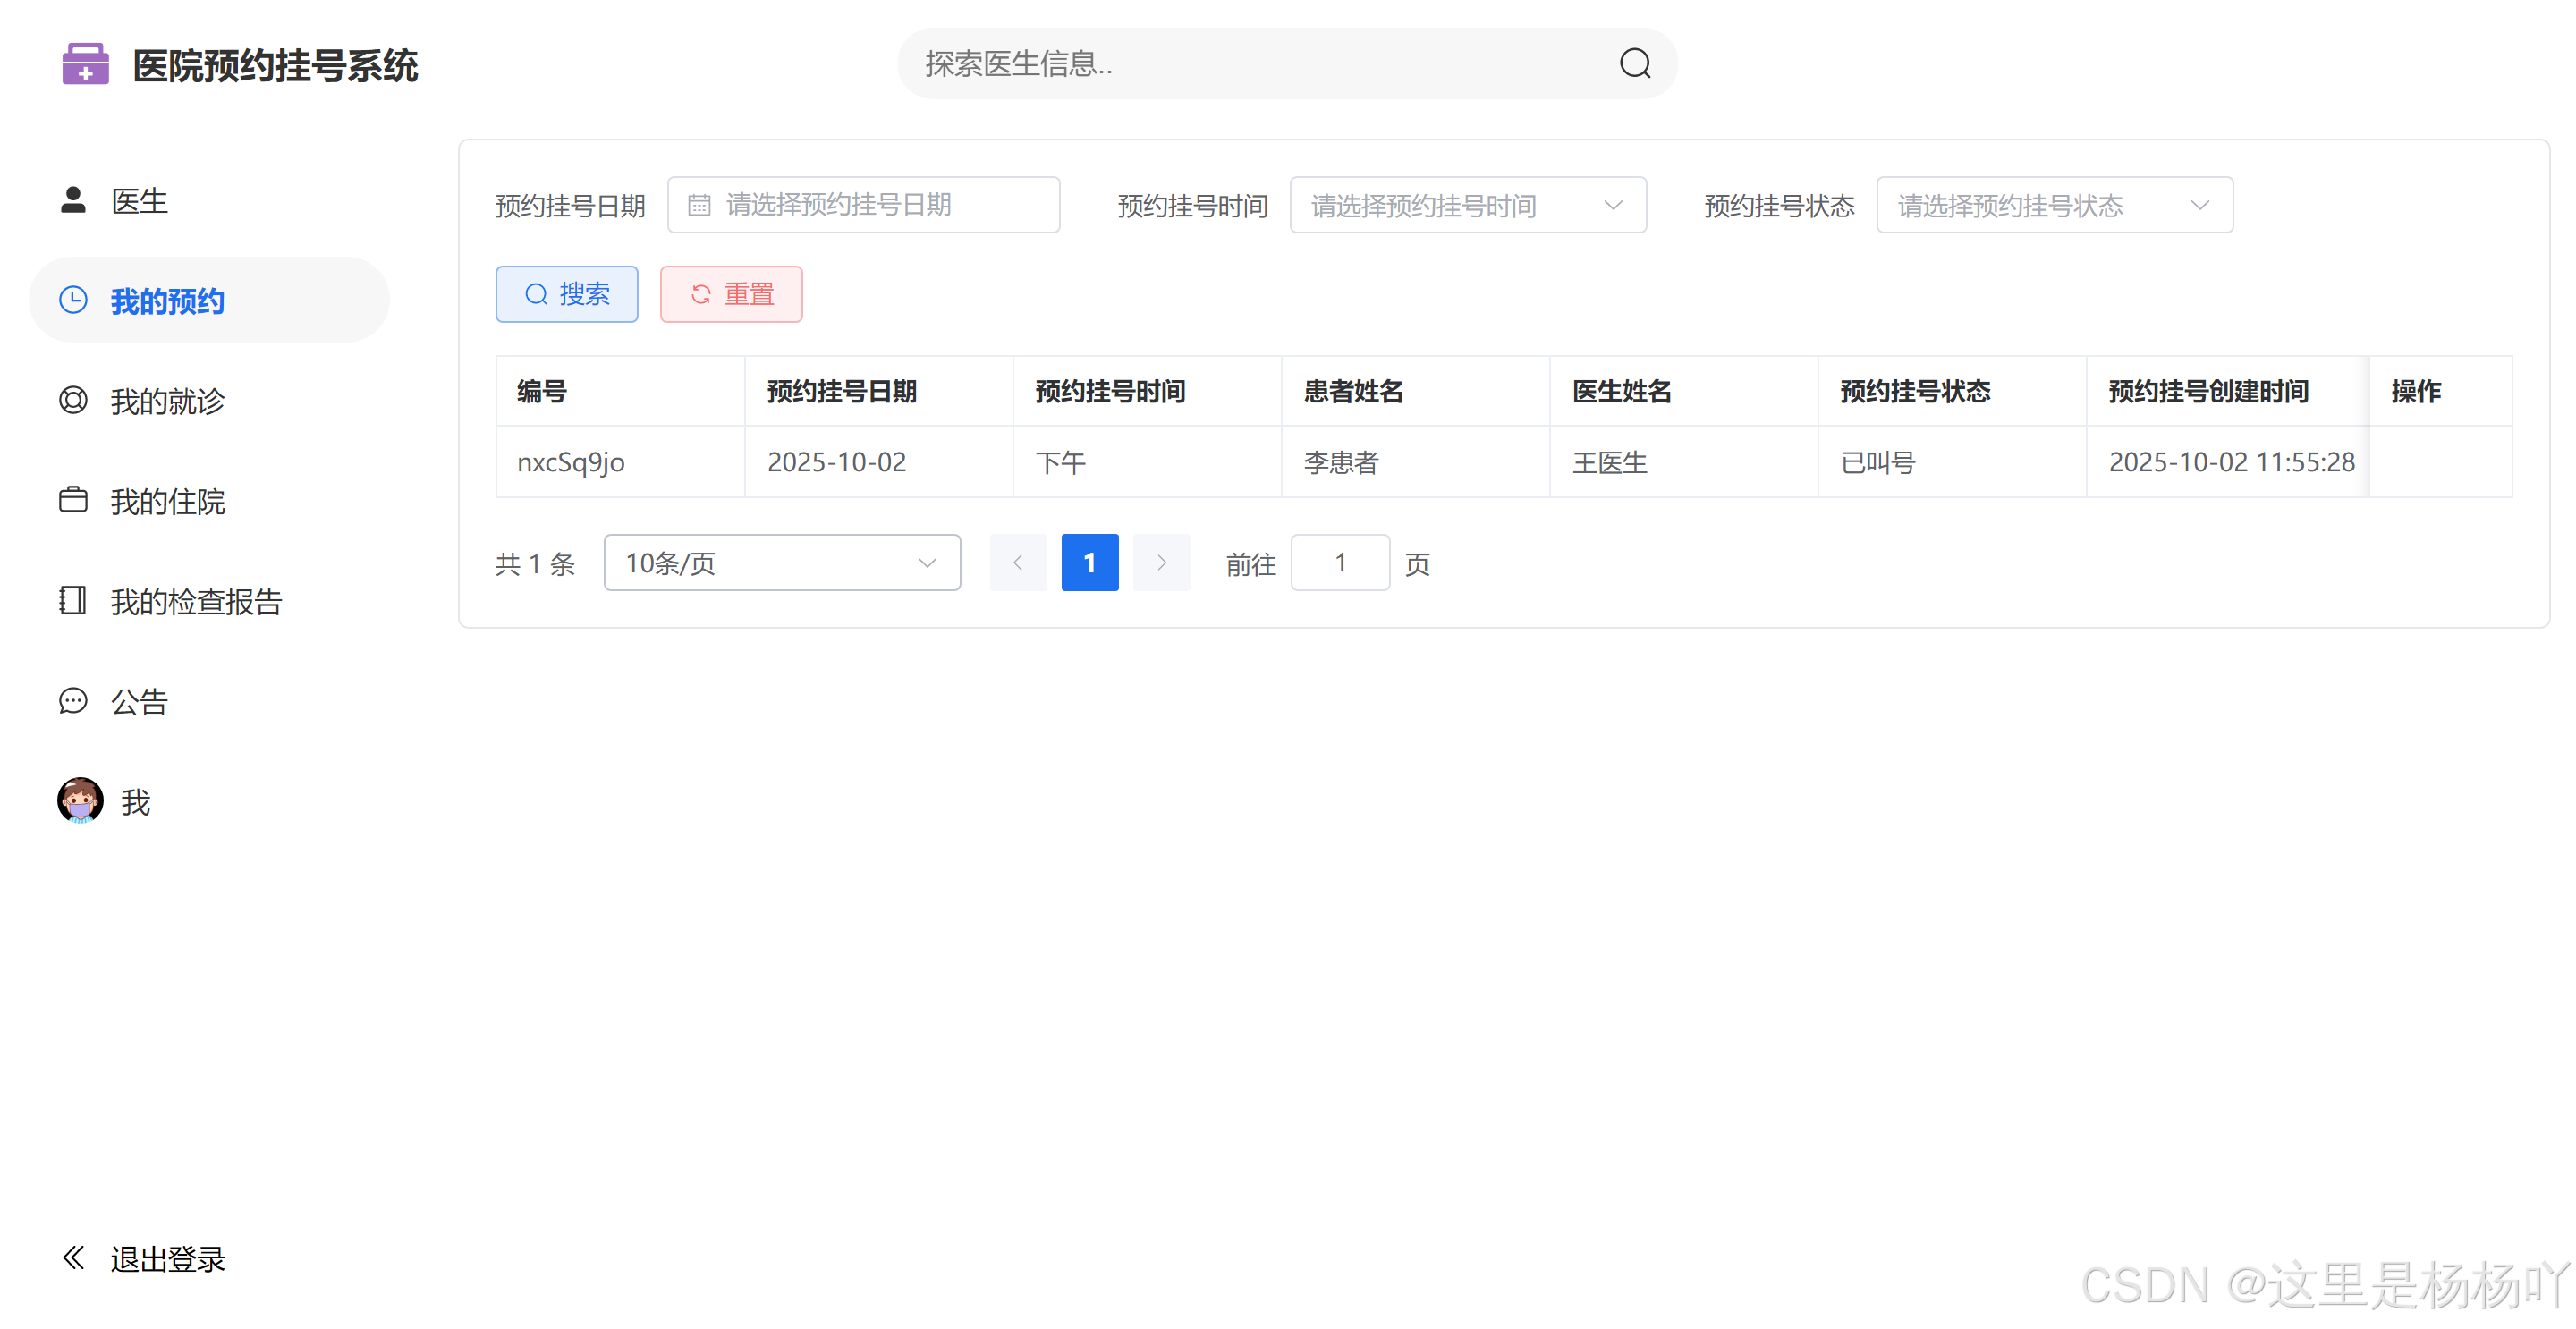This screenshot has width=2576, height=1329.
Task: Open the 10条/页 page size dropdown
Action: (781, 563)
